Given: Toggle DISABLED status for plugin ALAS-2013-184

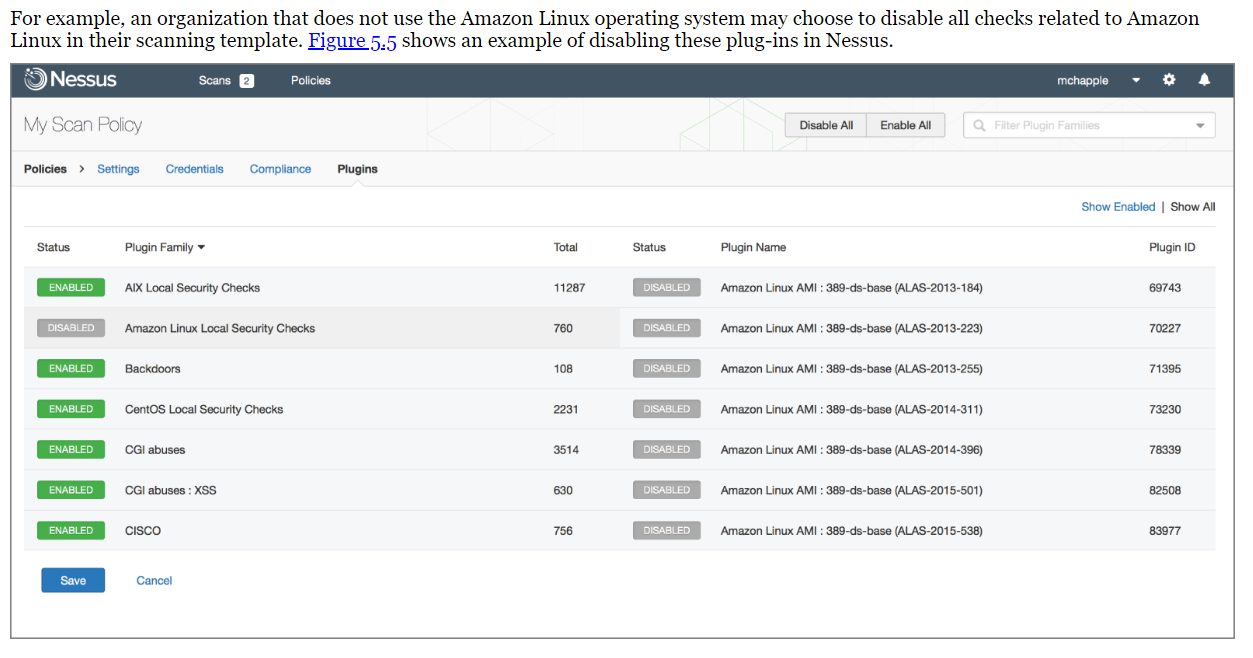Looking at the screenshot, I should pyautogui.click(x=667, y=288).
